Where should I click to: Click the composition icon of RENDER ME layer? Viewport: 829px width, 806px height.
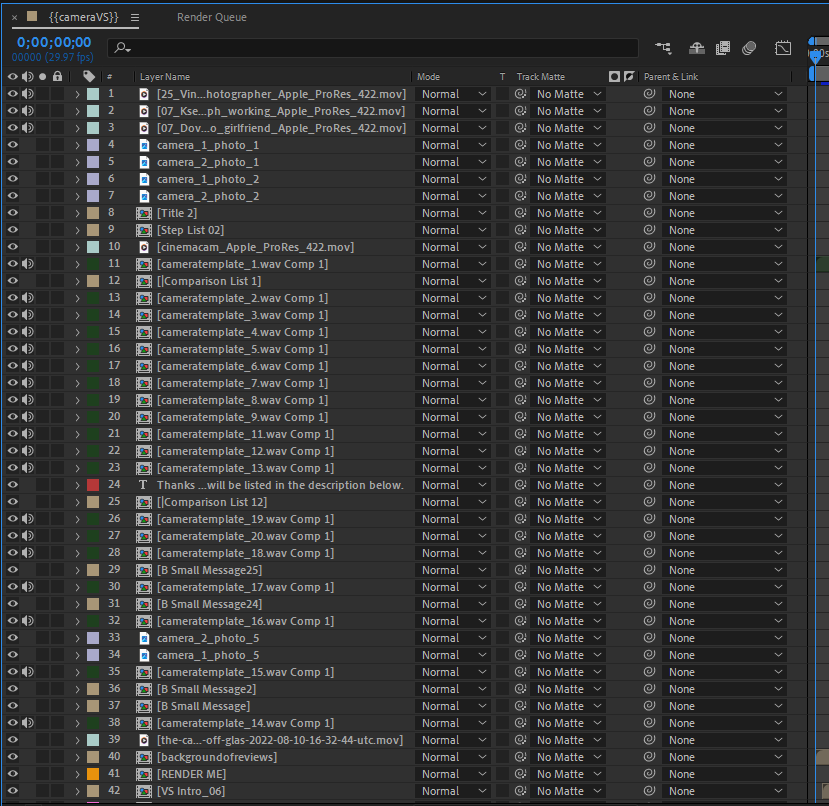point(144,774)
